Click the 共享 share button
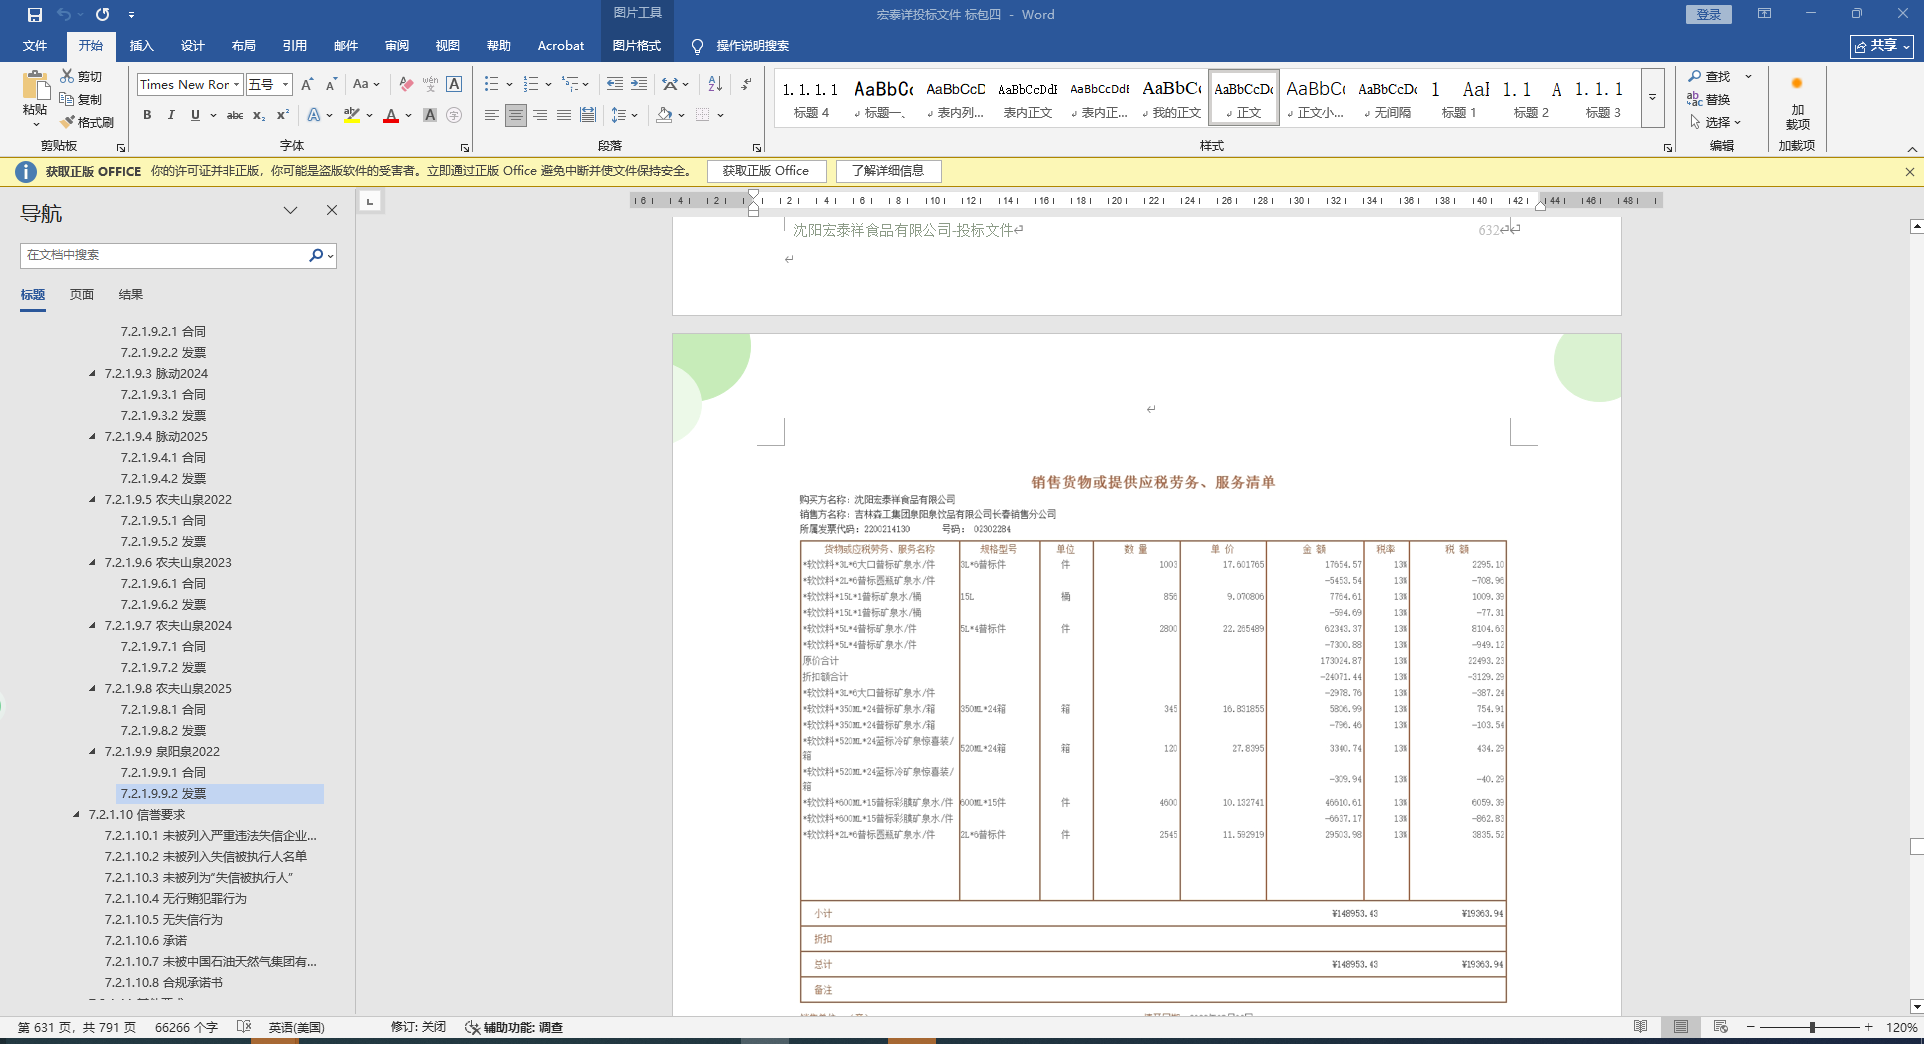The image size is (1924, 1044). (1882, 46)
